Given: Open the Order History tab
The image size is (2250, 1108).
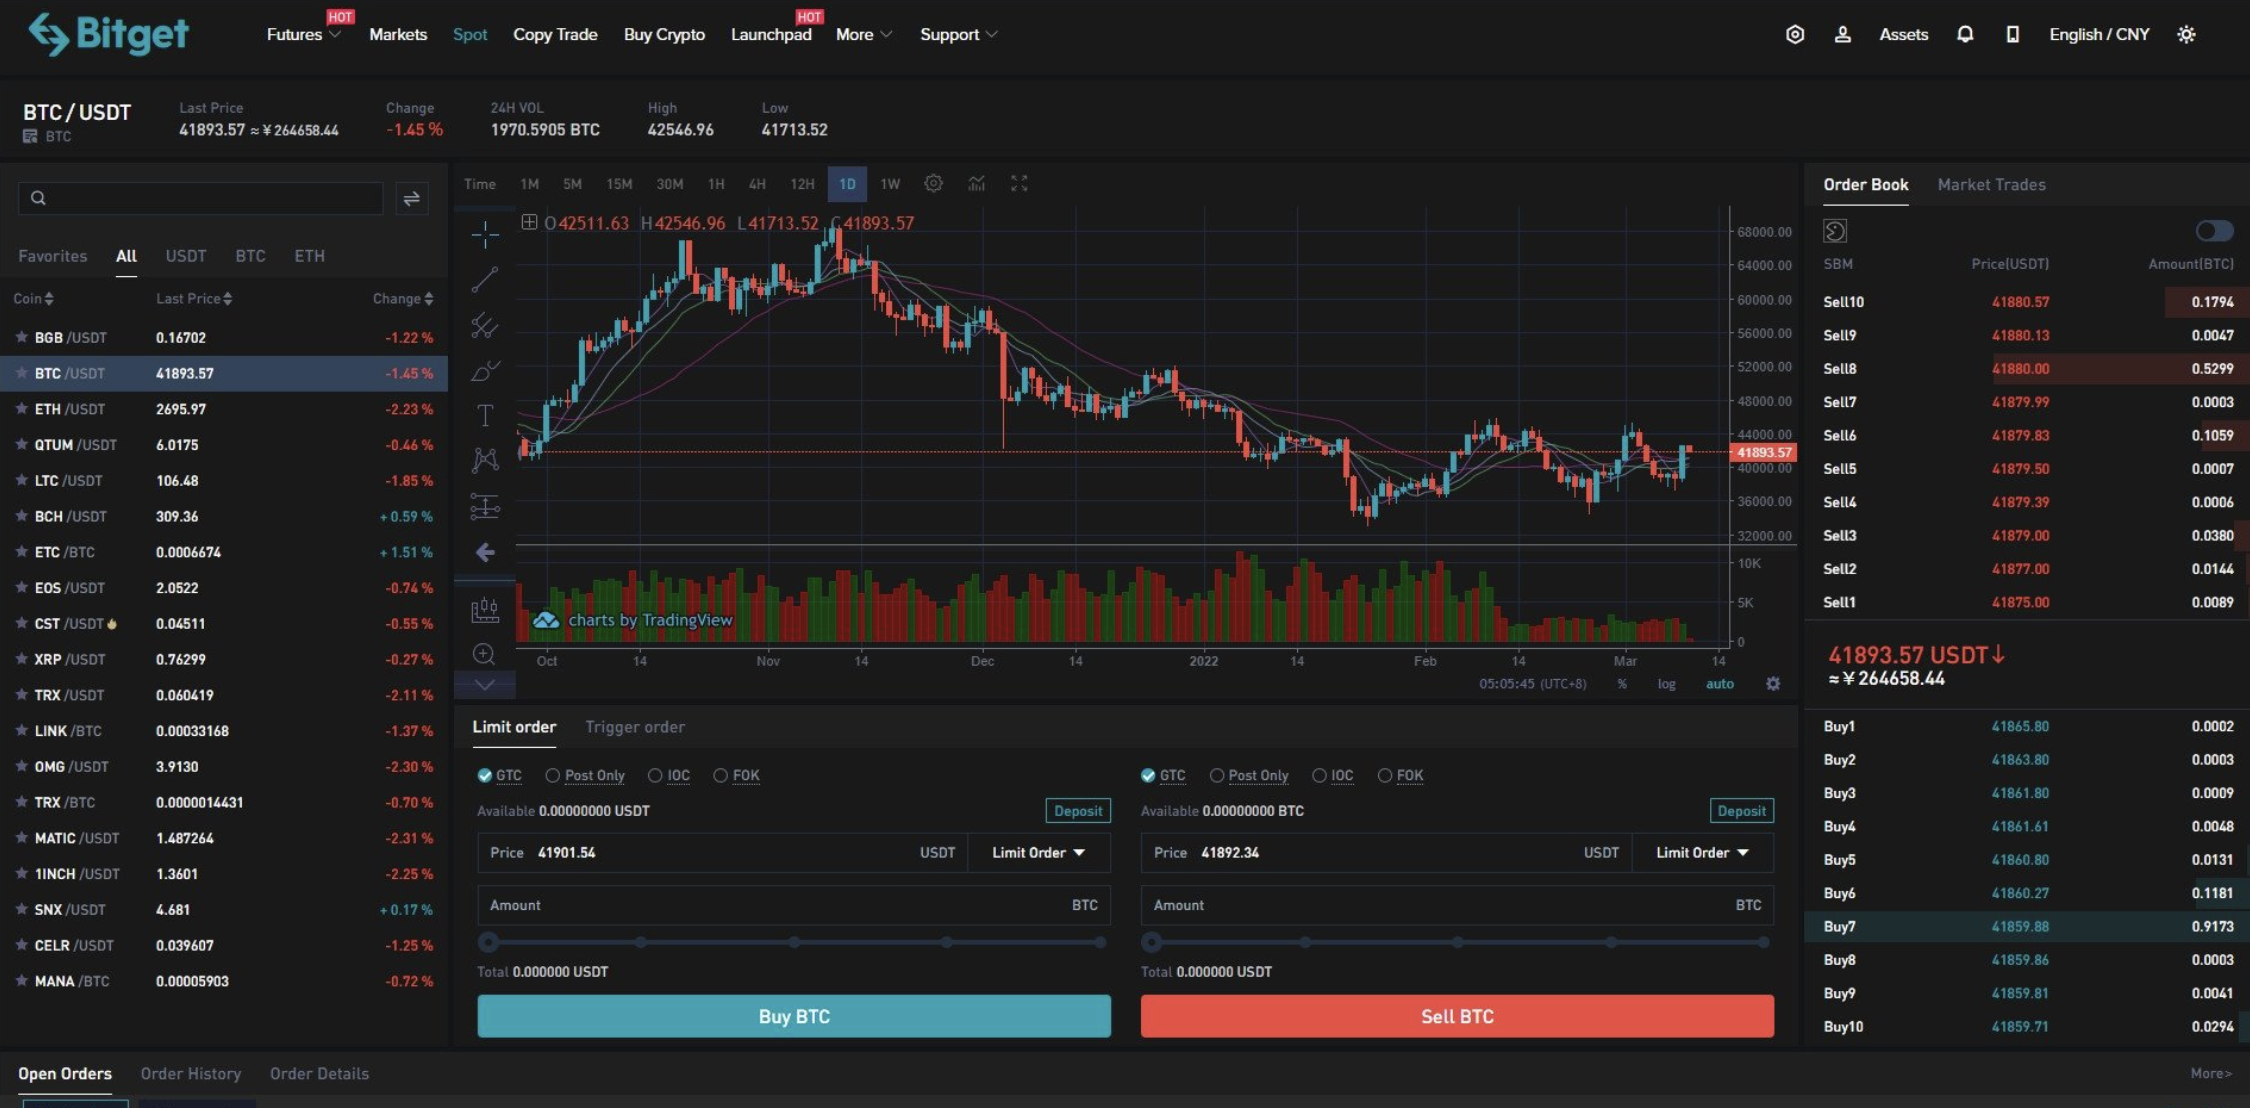Looking at the screenshot, I should coord(191,1073).
